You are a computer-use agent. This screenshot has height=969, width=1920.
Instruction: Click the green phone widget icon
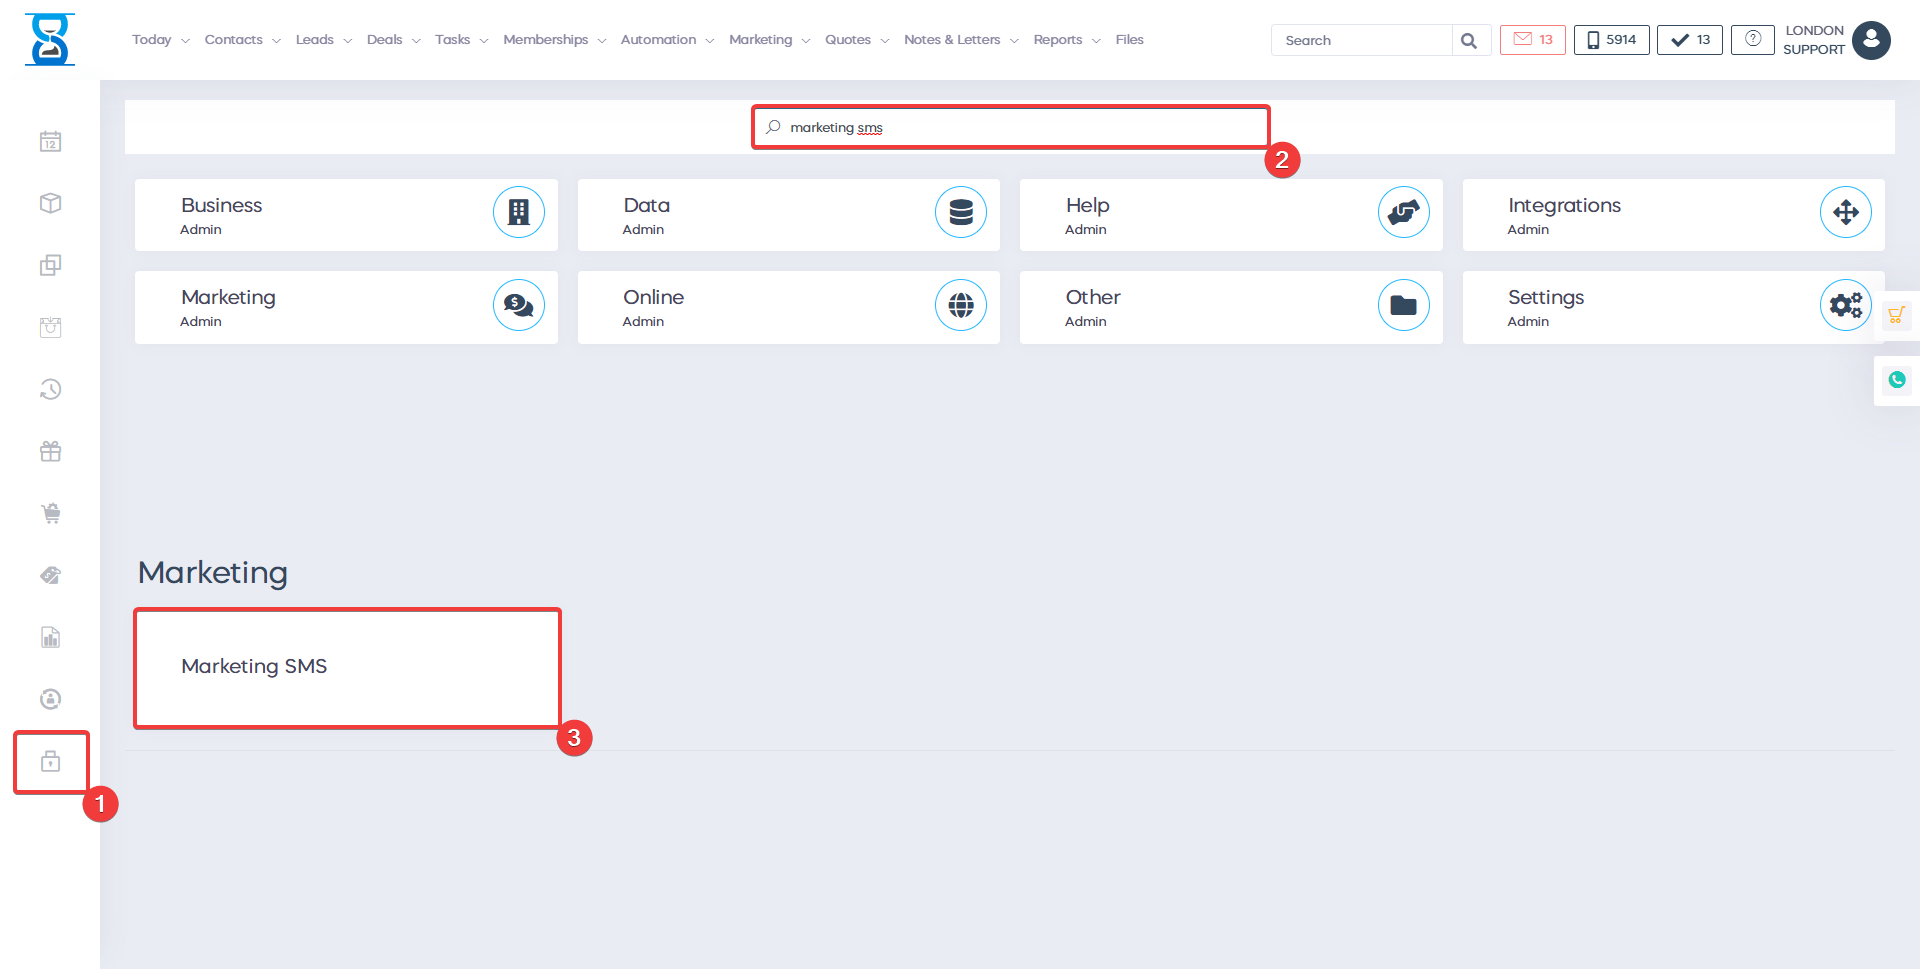tap(1896, 380)
